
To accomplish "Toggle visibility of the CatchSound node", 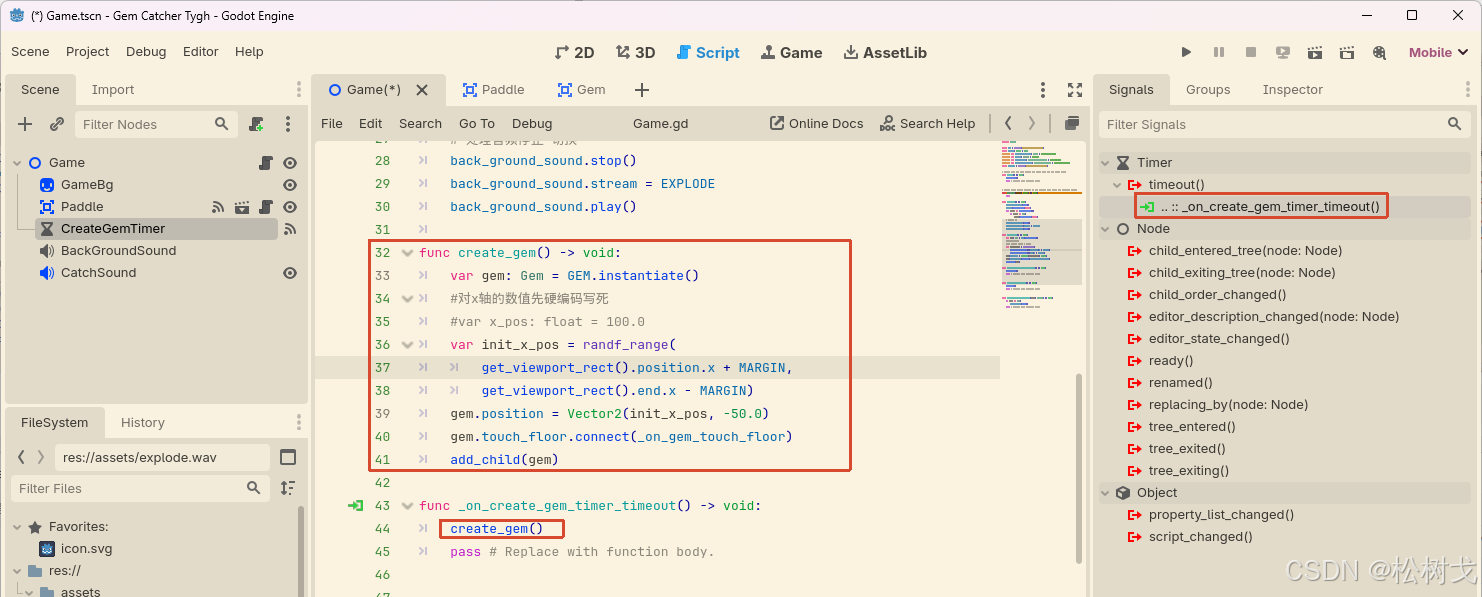I will [290, 272].
